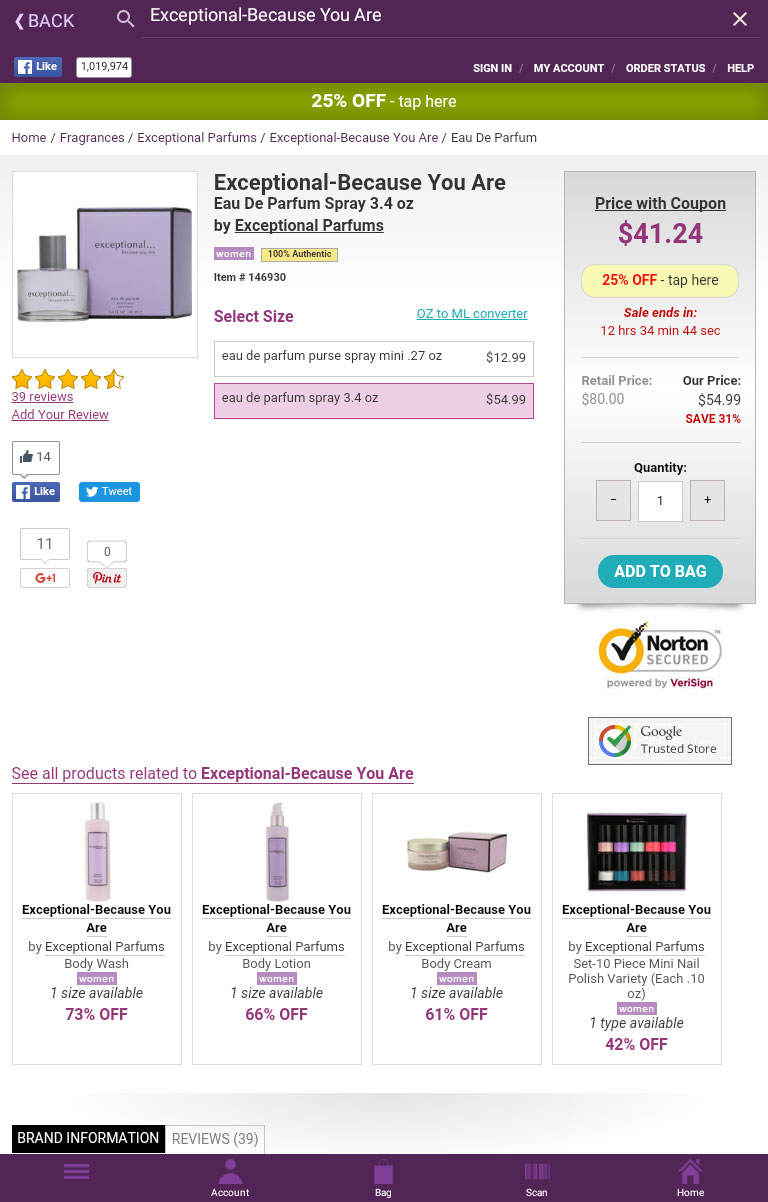Click the ADD TO BAG button
This screenshot has height=1202, width=768.
pyautogui.click(x=660, y=571)
